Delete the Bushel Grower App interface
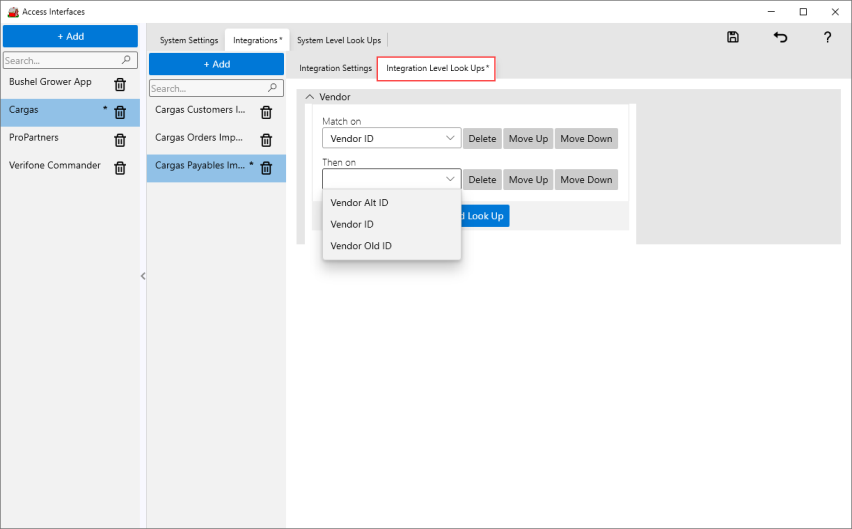 120,84
